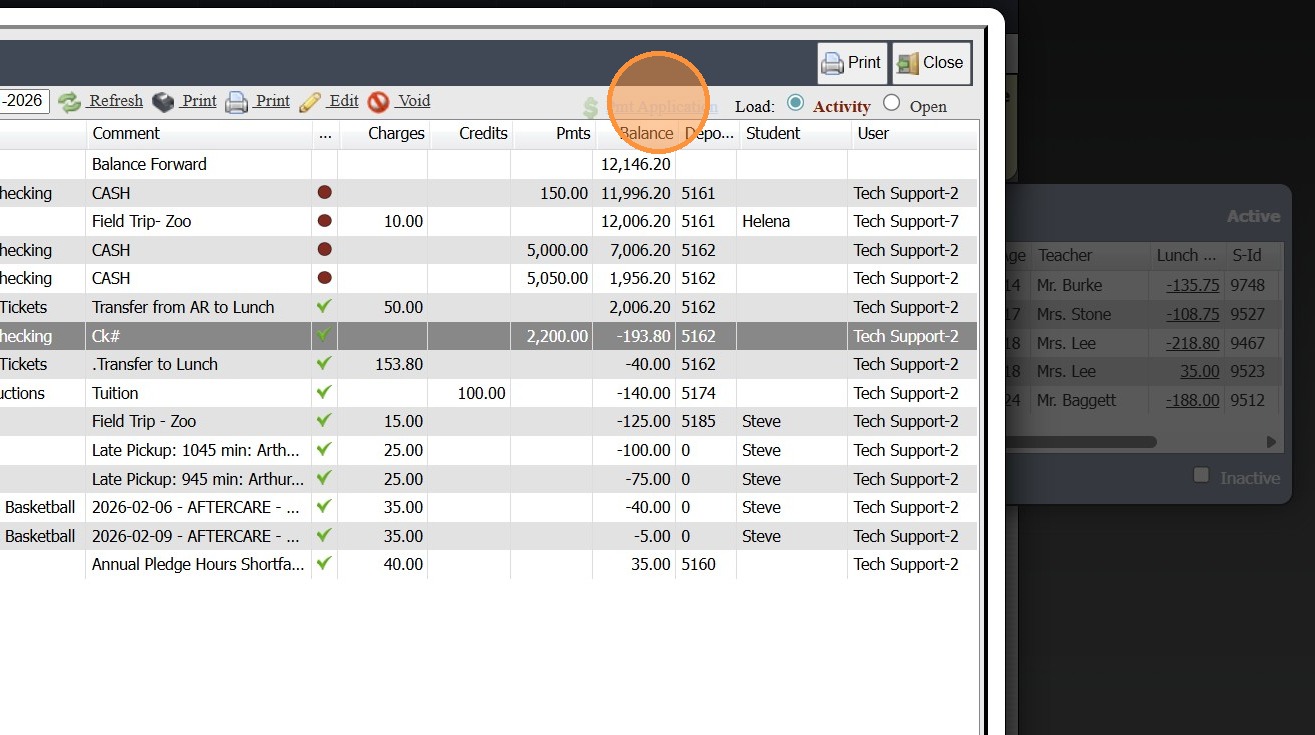
Task: Click the Void link in toolbar
Action: click(414, 101)
